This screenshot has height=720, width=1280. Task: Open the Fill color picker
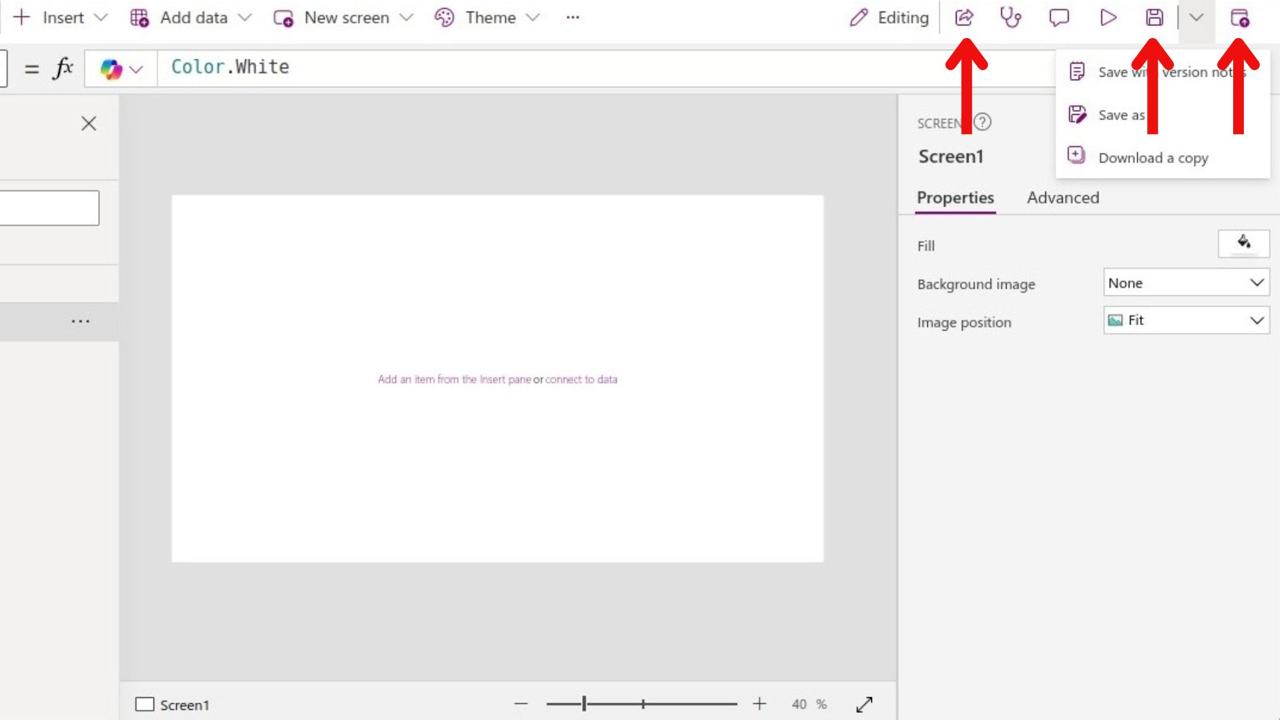(x=1243, y=244)
